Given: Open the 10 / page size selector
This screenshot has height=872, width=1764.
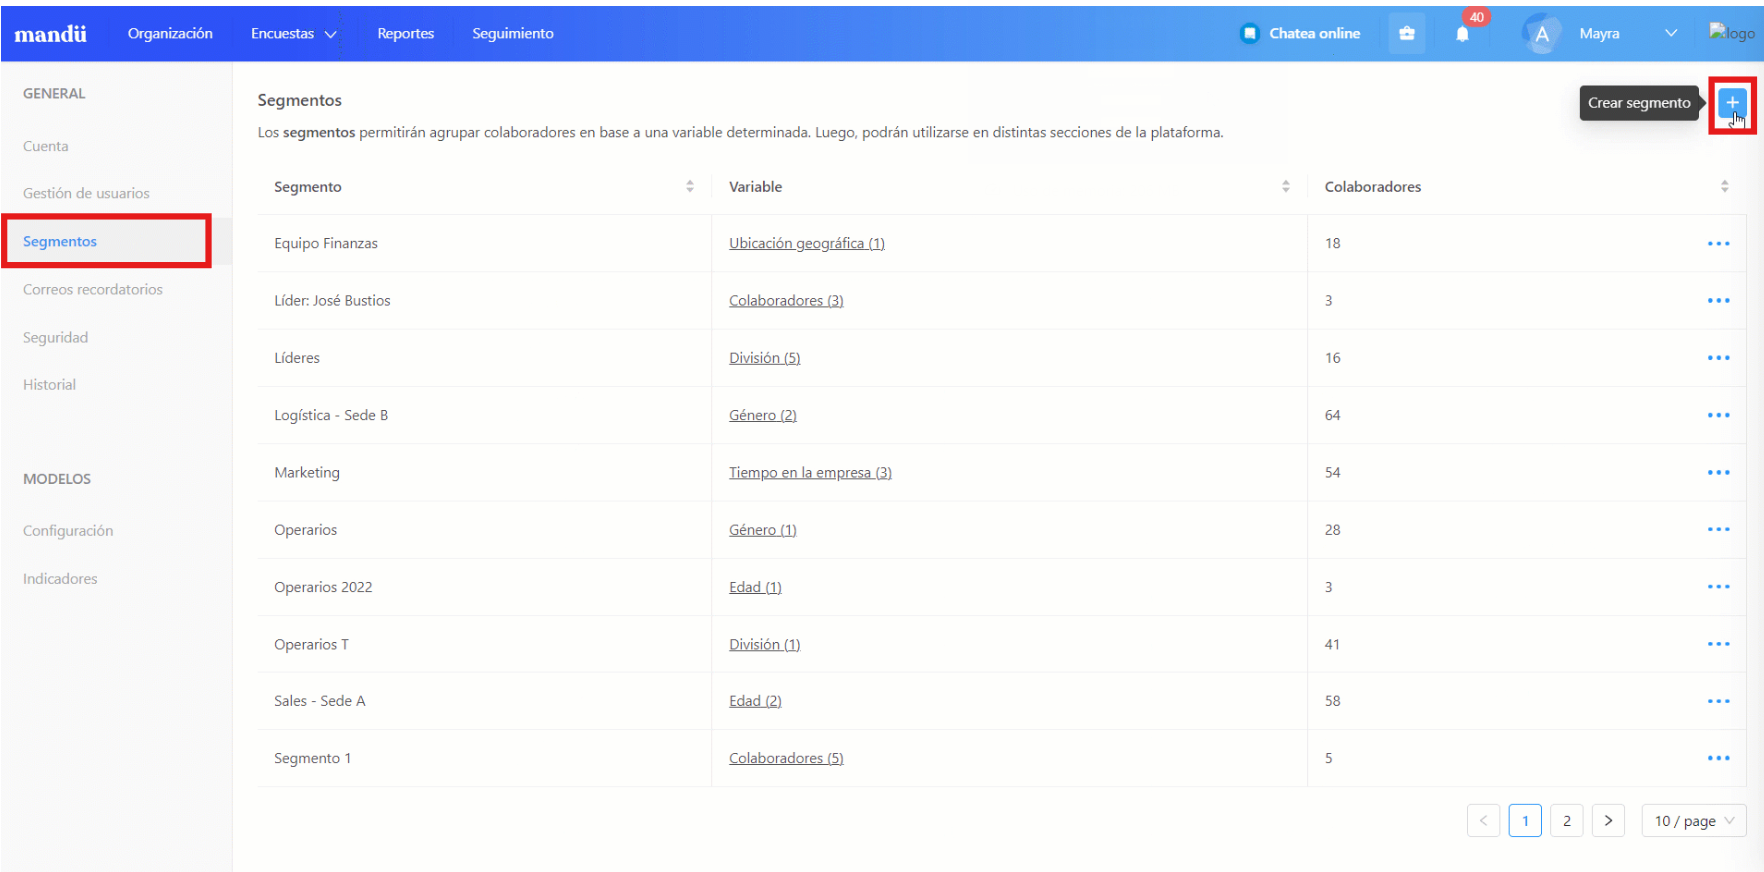Looking at the screenshot, I should click(x=1694, y=821).
